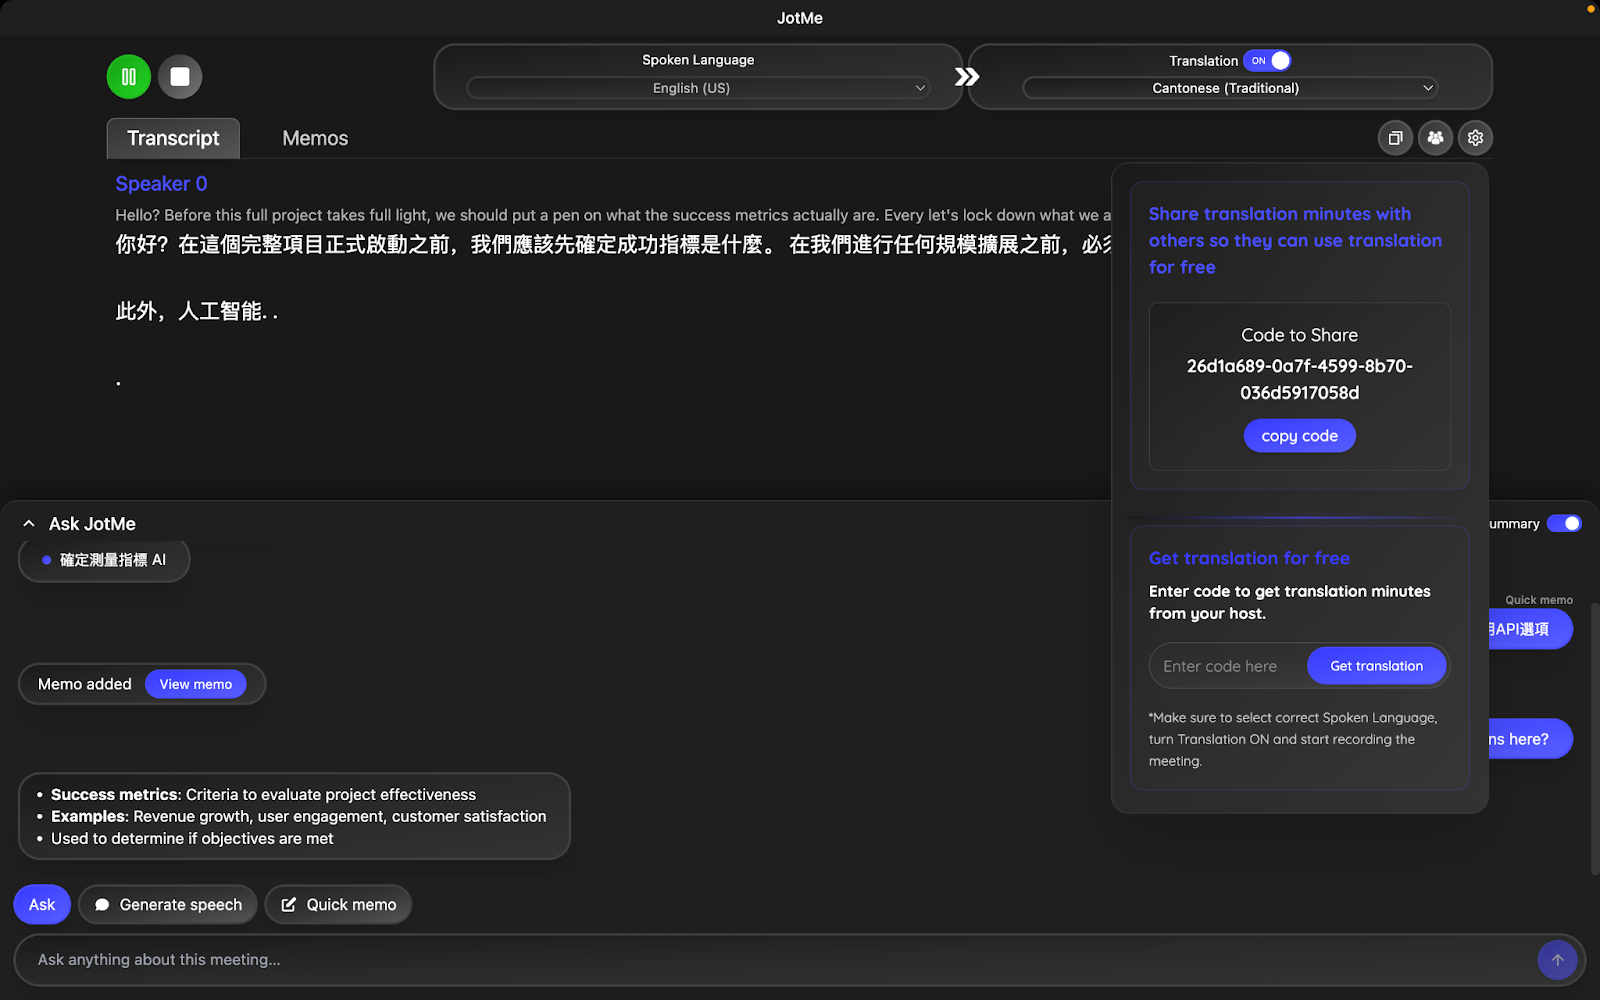The height and width of the screenshot is (1000, 1600).
Task: Click the send arrow icon
Action: point(1557,960)
